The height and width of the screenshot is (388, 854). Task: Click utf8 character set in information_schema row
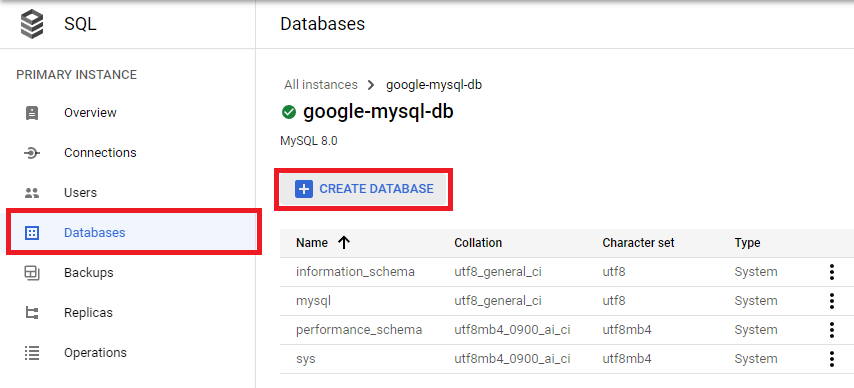pyautogui.click(x=614, y=271)
